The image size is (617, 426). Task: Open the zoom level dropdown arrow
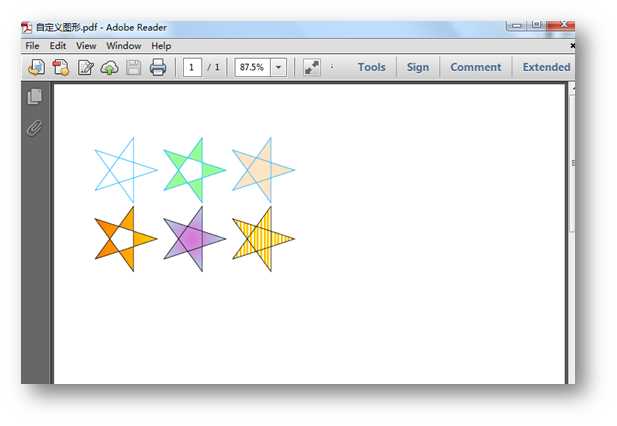click(279, 67)
